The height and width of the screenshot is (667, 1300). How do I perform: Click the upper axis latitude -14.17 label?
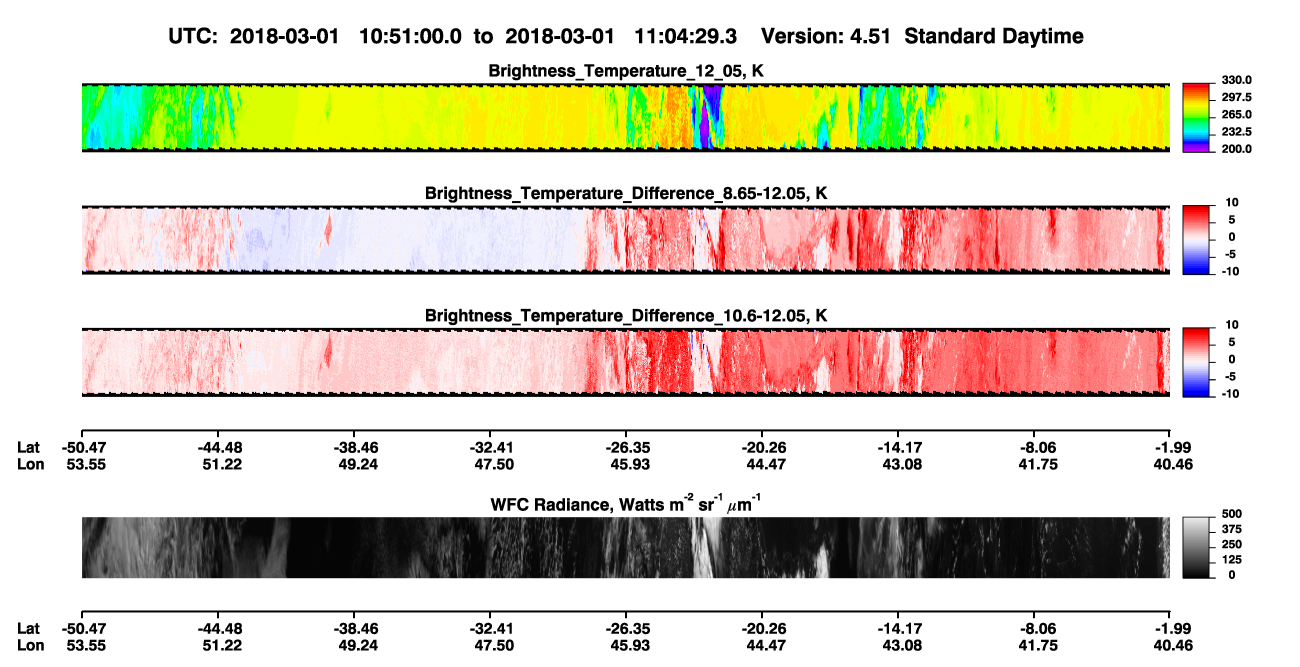click(x=898, y=447)
